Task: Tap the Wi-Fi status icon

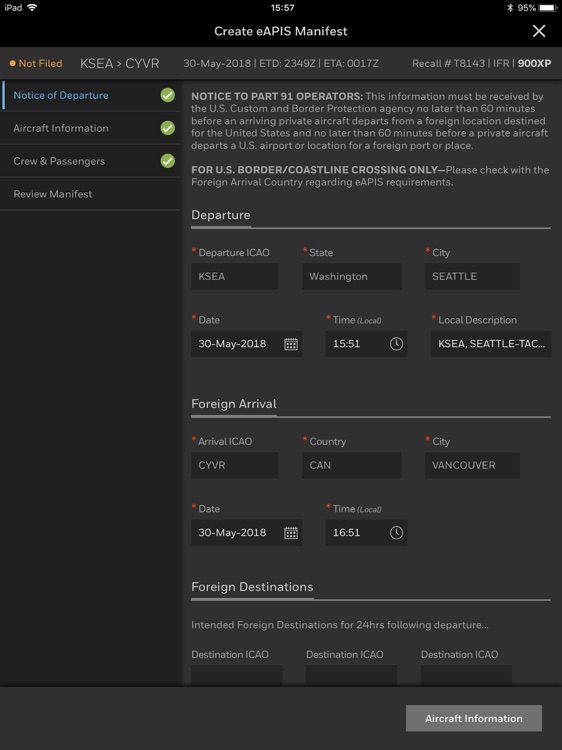Action: (32, 8)
